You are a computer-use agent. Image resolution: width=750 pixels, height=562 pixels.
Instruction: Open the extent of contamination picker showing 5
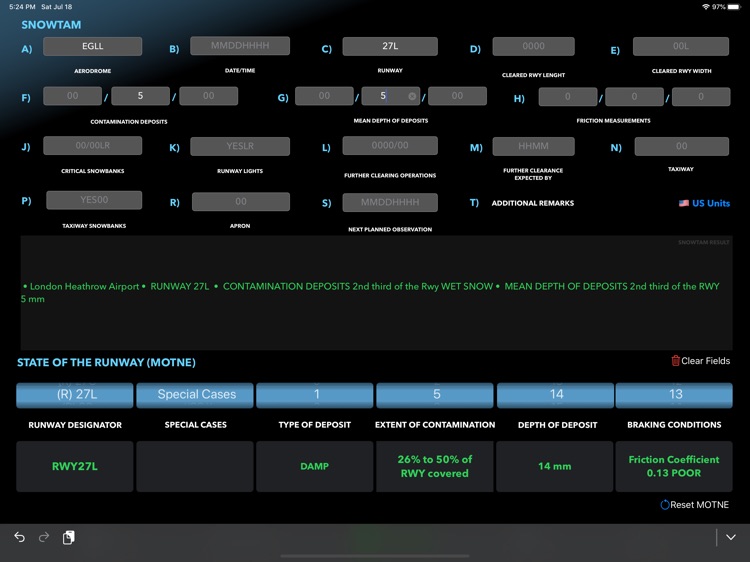pyautogui.click(x=435, y=395)
